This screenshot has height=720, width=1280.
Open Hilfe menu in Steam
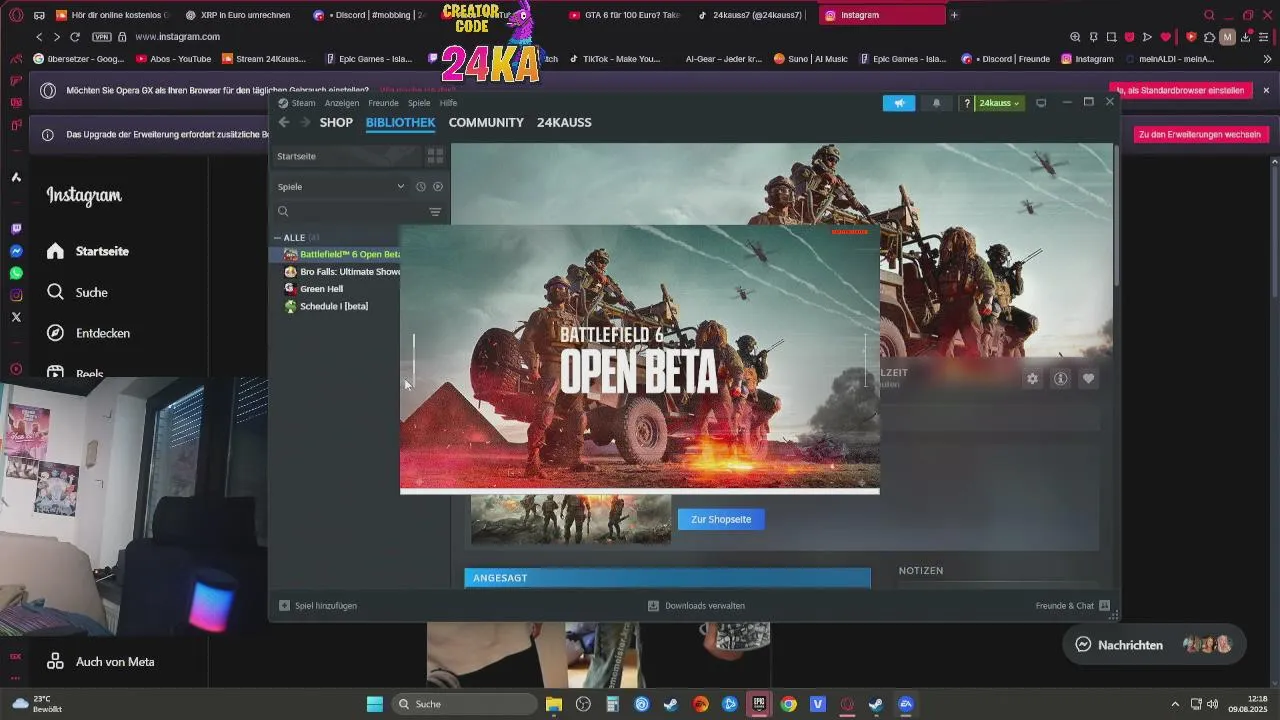[x=448, y=103]
